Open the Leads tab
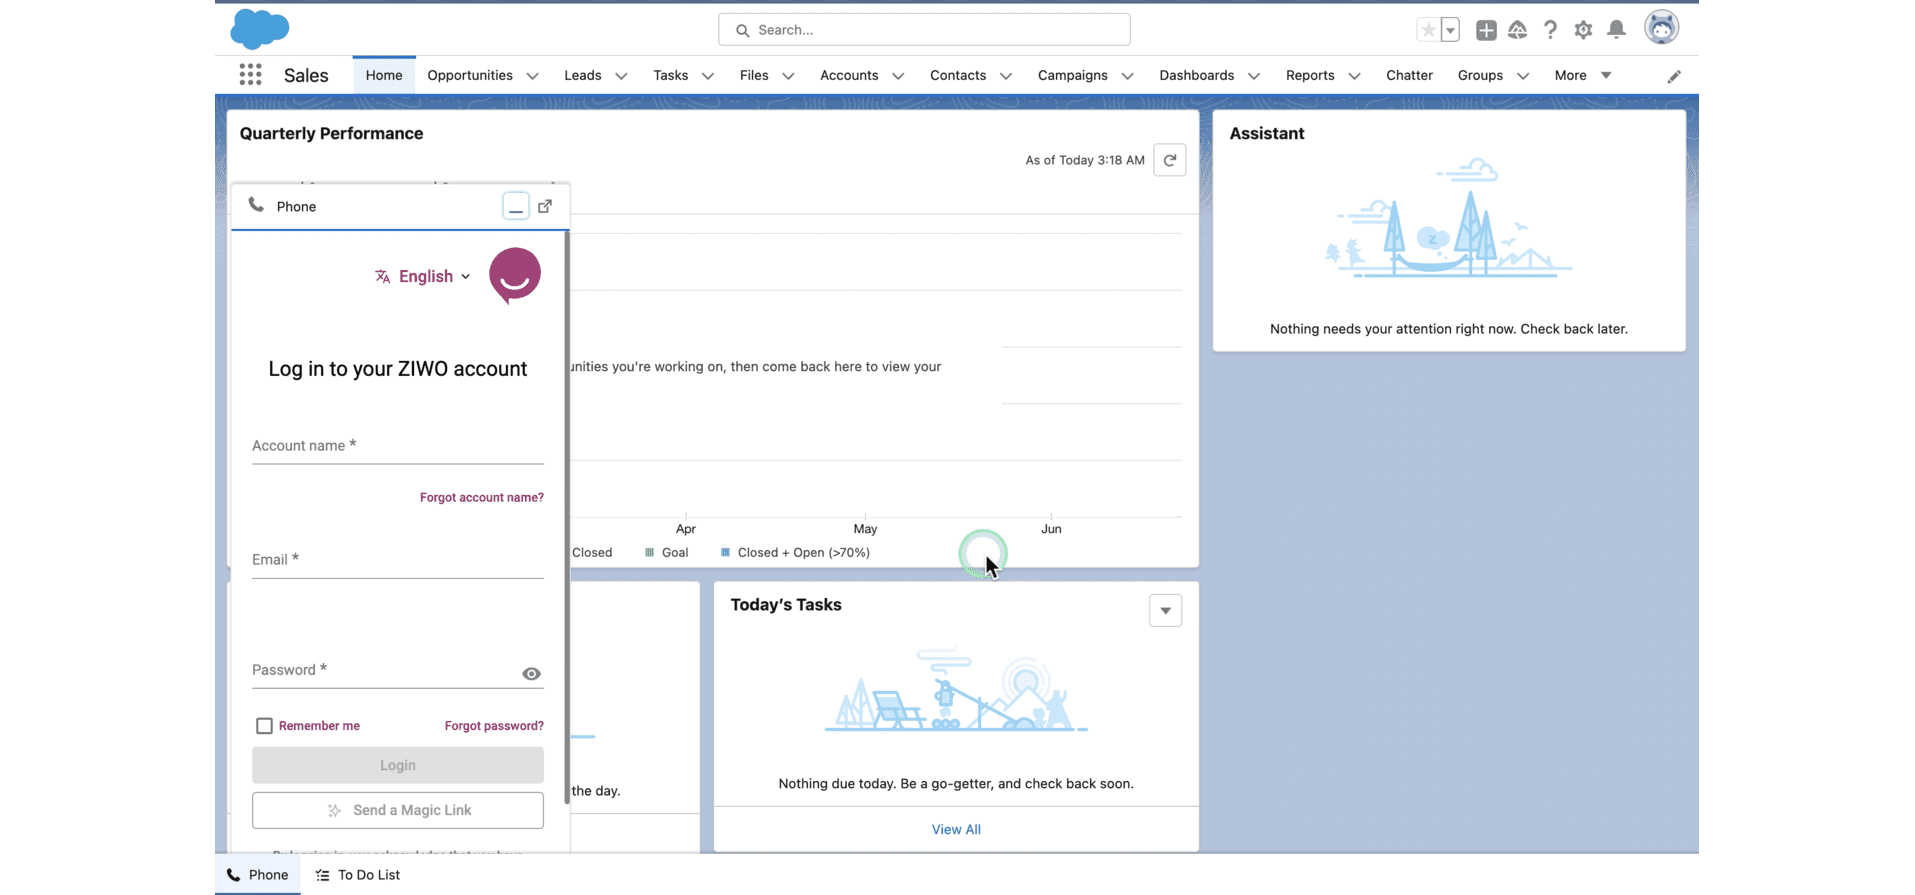The width and height of the screenshot is (1915, 895). pyautogui.click(x=583, y=75)
